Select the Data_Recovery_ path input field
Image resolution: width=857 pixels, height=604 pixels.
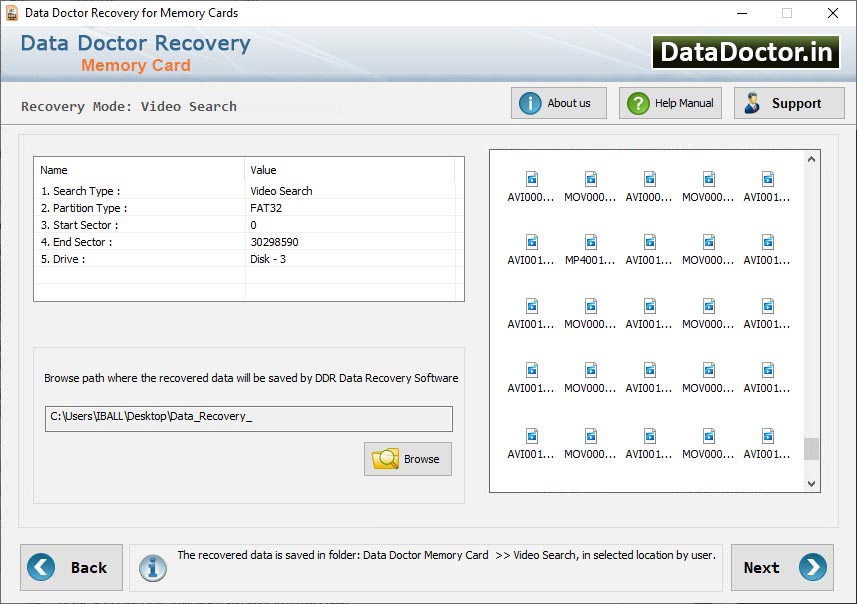tap(247, 418)
